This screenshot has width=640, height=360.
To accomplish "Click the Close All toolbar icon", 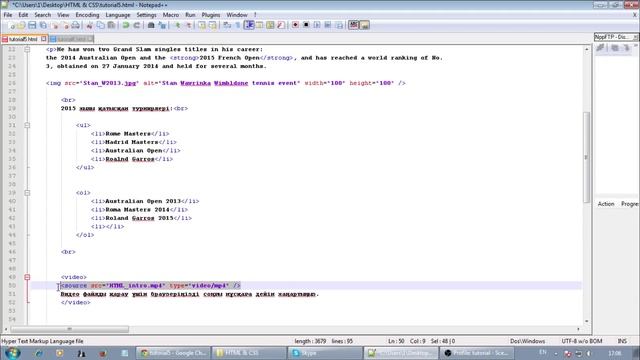I will point(65,25).
